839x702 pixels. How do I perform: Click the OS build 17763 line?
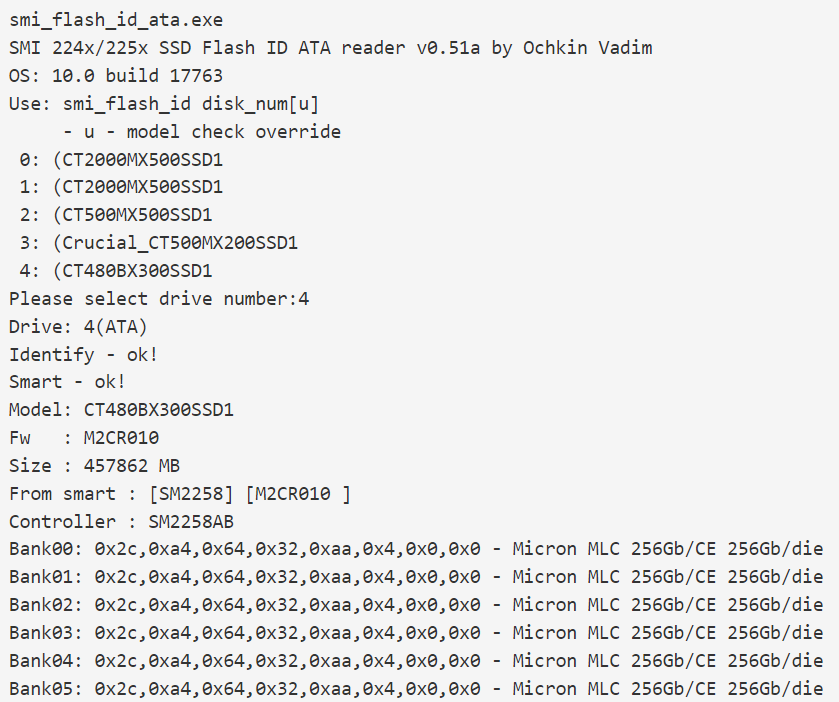tap(116, 76)
